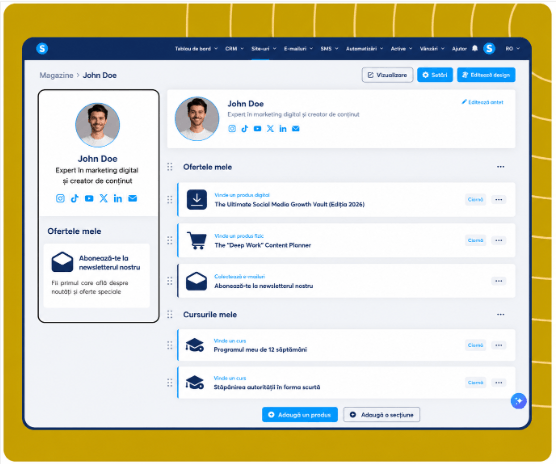Open the RO language dropdown
Screen dimensions: 556x464
tap(512, 49)
